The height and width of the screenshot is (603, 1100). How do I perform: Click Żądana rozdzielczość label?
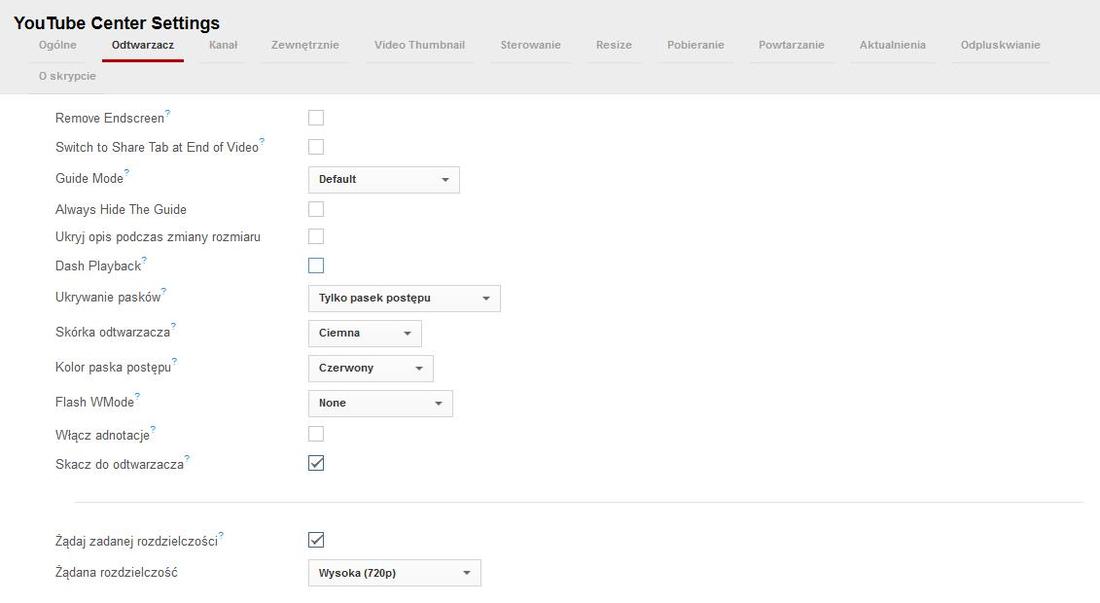pyautogui.click(x=116, y=573)
